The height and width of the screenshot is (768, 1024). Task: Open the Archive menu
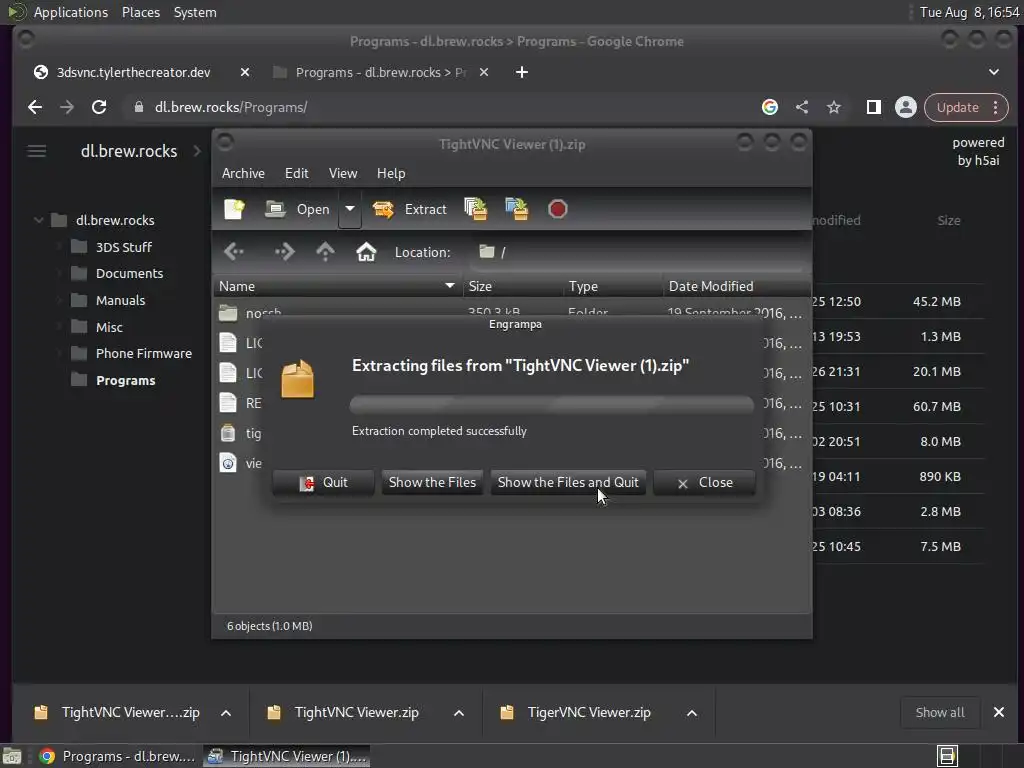coord(243,173)
